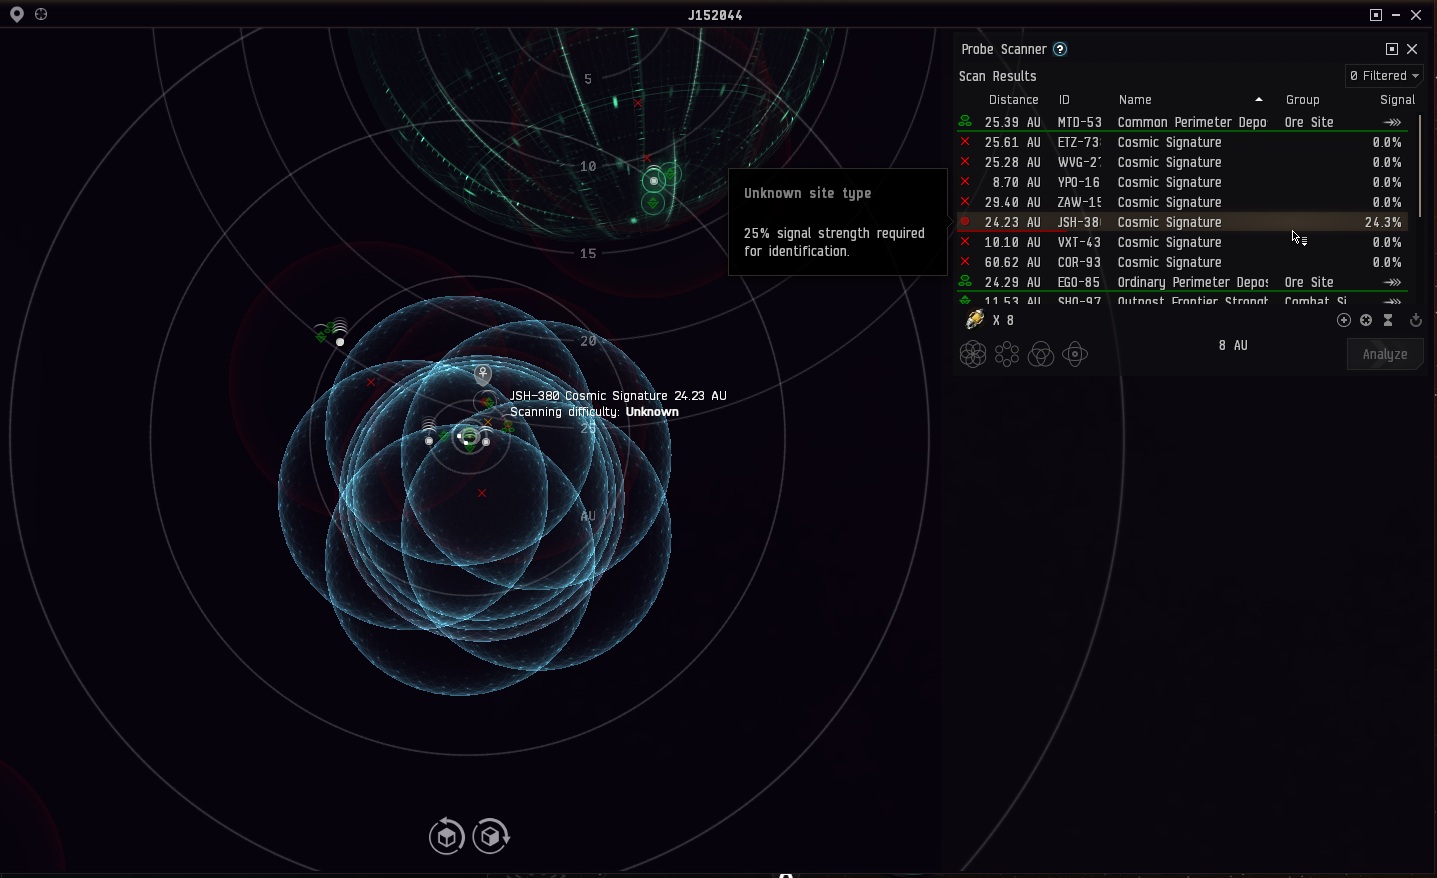Click JSH-380 Cosmic Signature map label
Viewport: 1437px width, 878px height.
(x=618, y=396)
